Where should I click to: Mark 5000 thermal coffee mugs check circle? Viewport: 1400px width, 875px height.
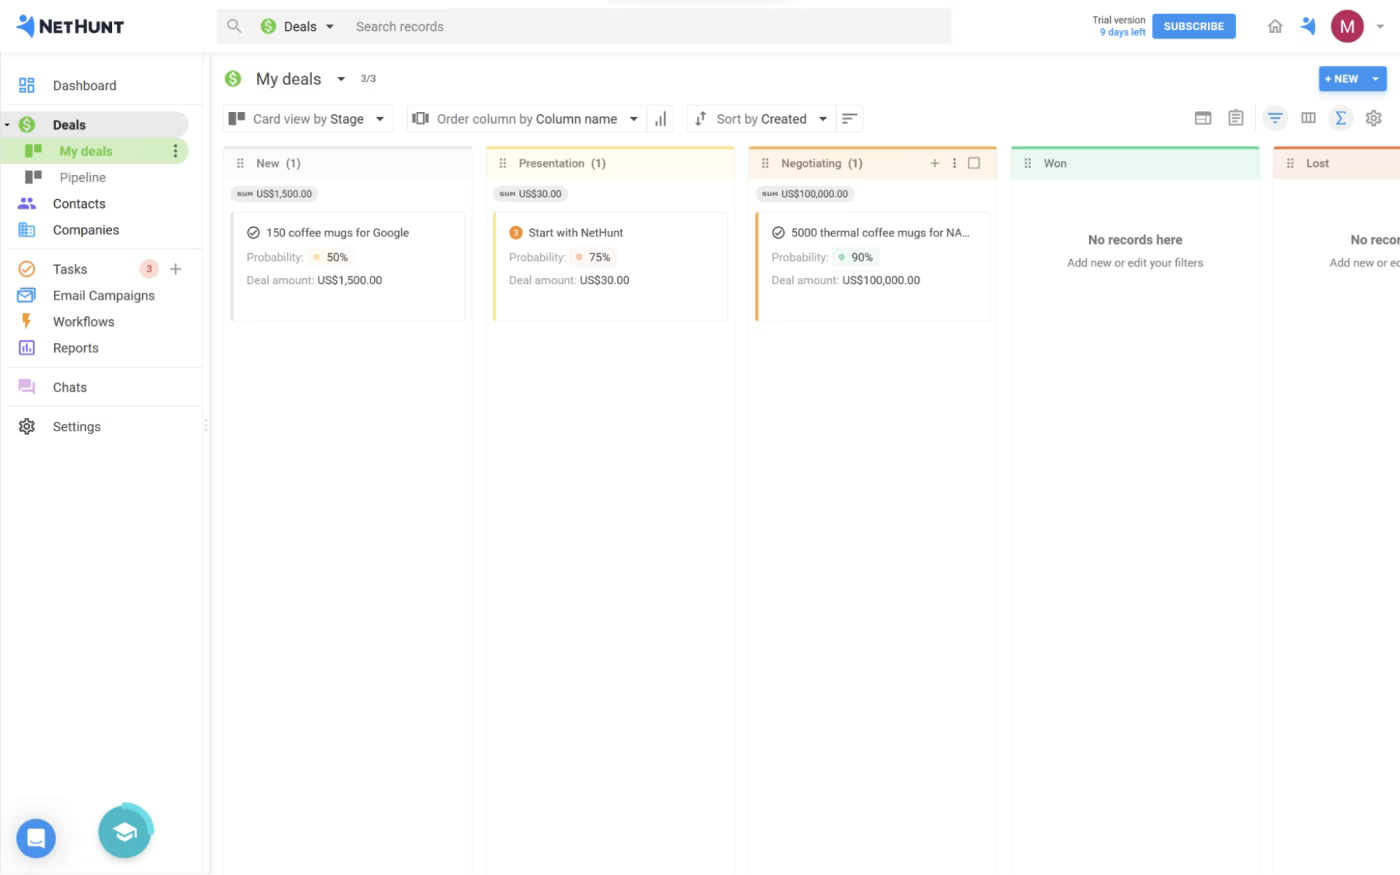coord(778,233)
